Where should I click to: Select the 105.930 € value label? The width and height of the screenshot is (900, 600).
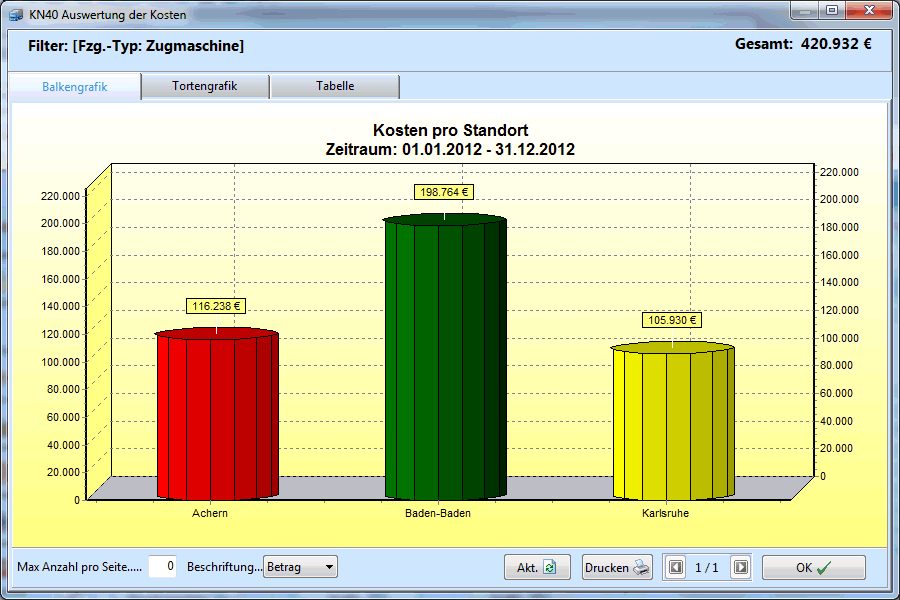click(671, 320)
